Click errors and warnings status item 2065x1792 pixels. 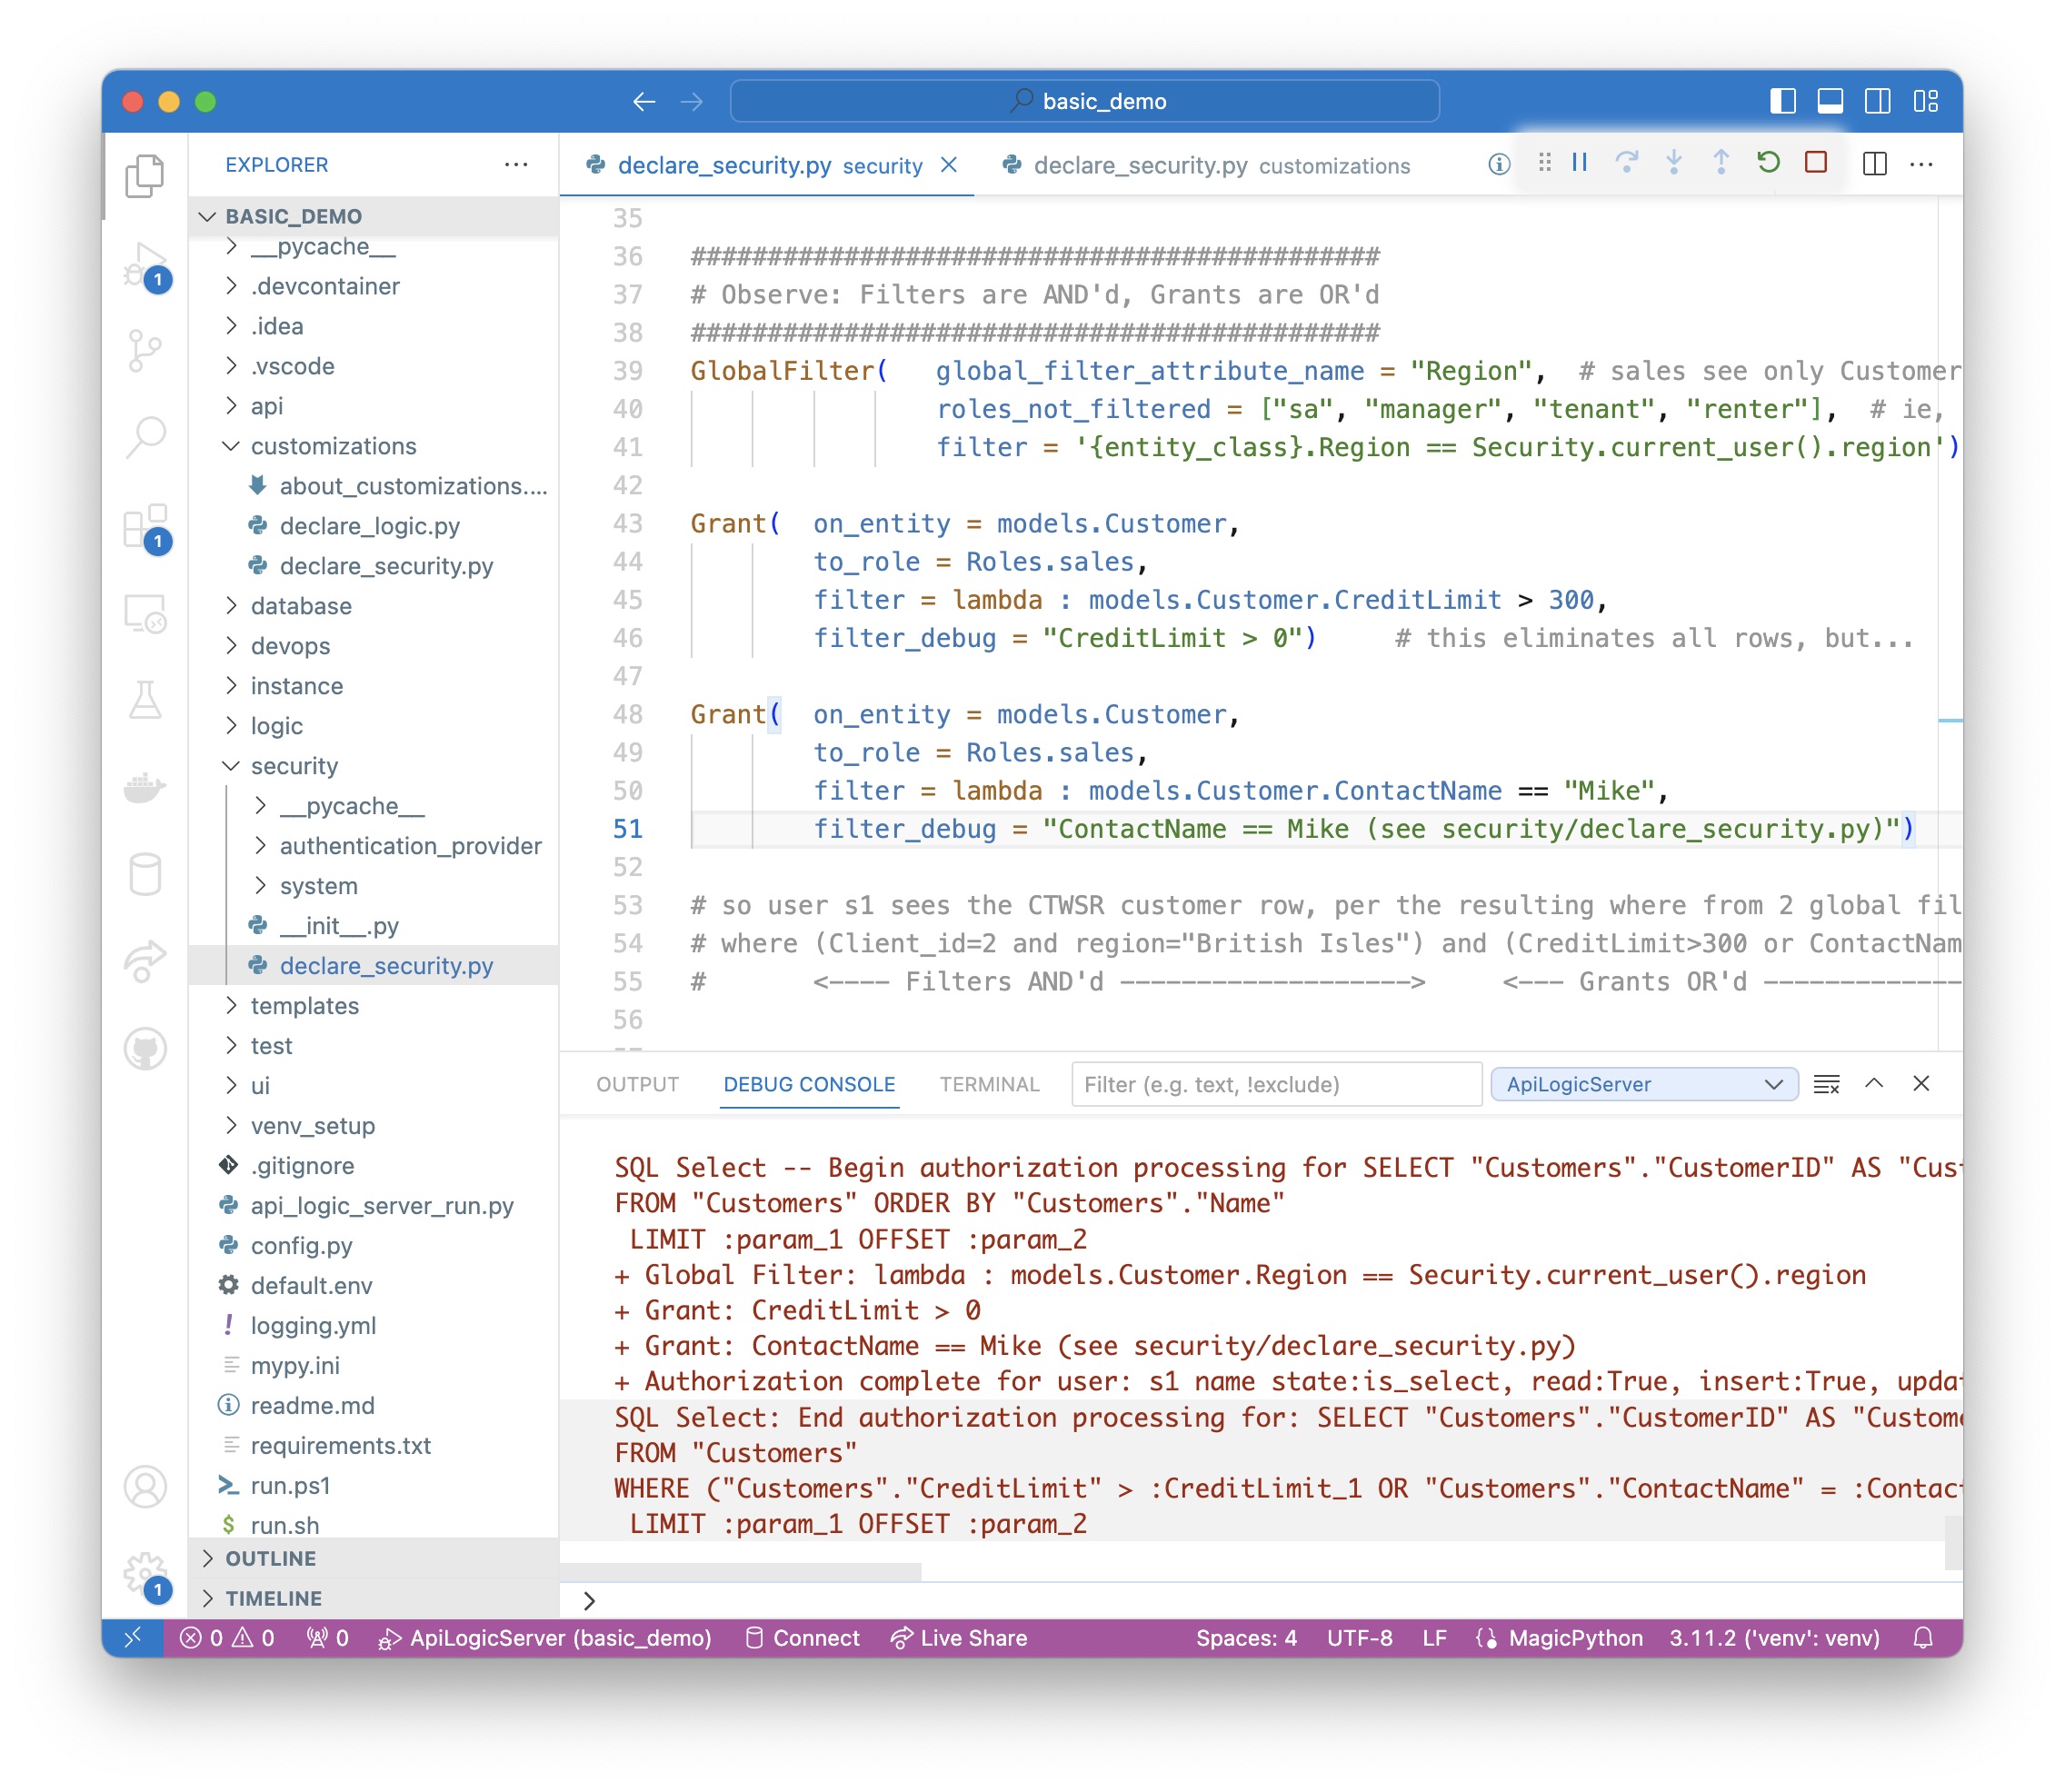point(227,1638)
